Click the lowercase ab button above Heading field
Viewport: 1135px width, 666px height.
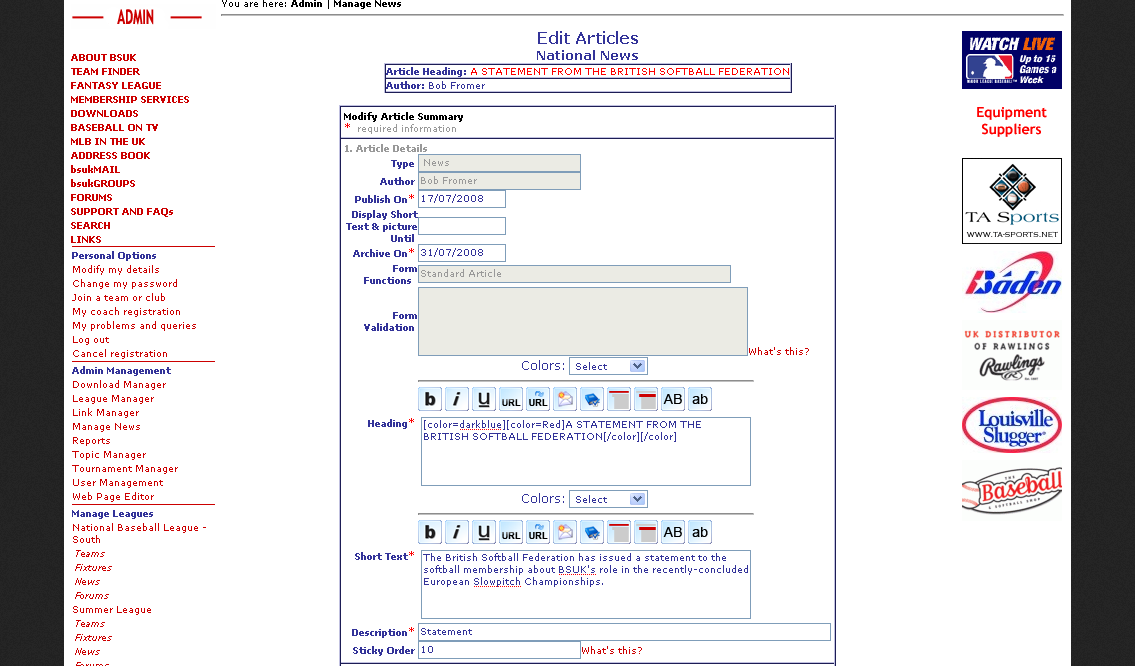point(700,399)
